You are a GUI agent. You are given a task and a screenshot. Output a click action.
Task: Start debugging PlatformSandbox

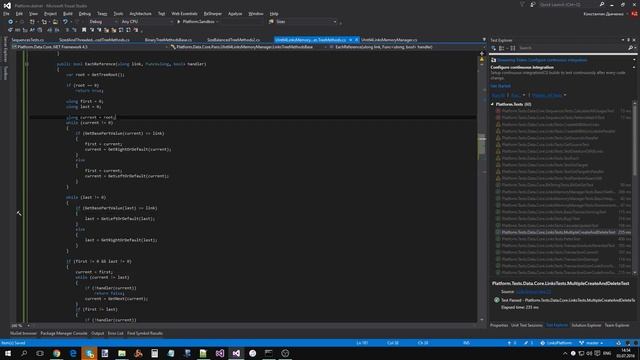tap(197, 22)
